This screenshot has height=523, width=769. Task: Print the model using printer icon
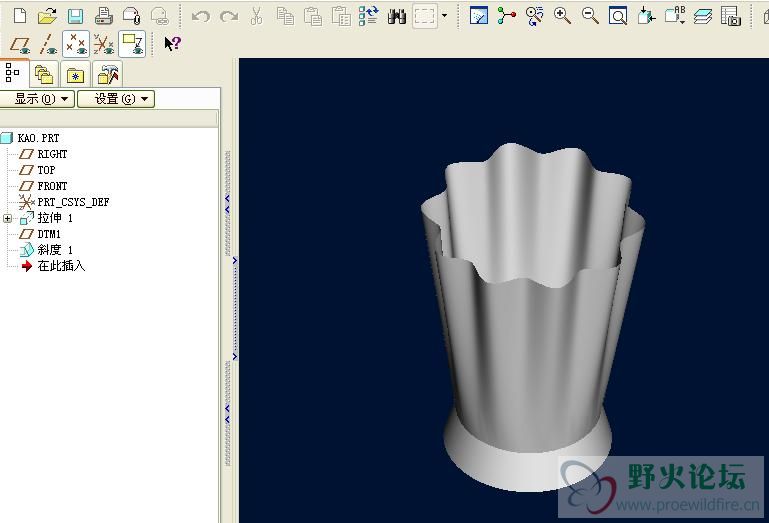103,16
